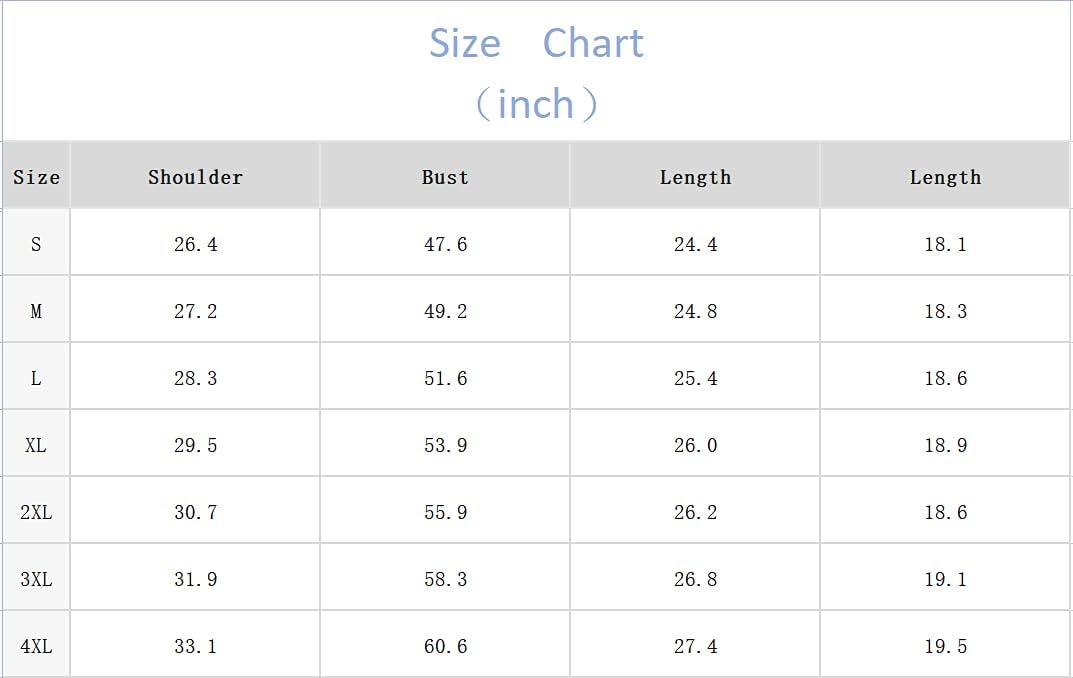Select the Shoulder column header

tap(195, 177)
